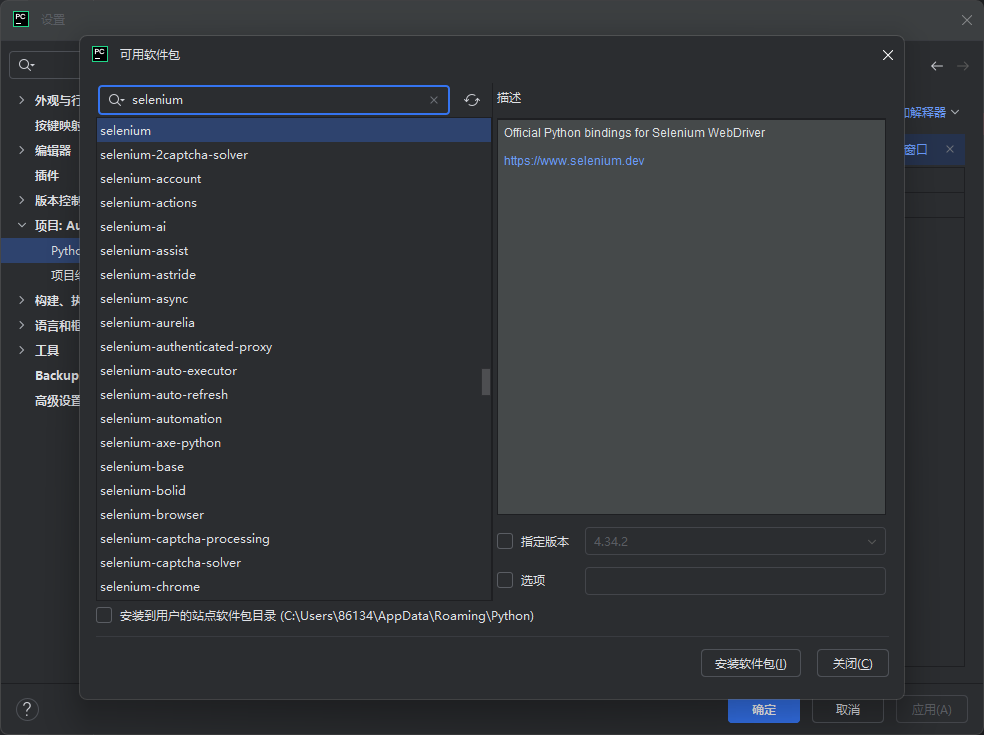Select the Python interpreter settings item

pos(41,250)
